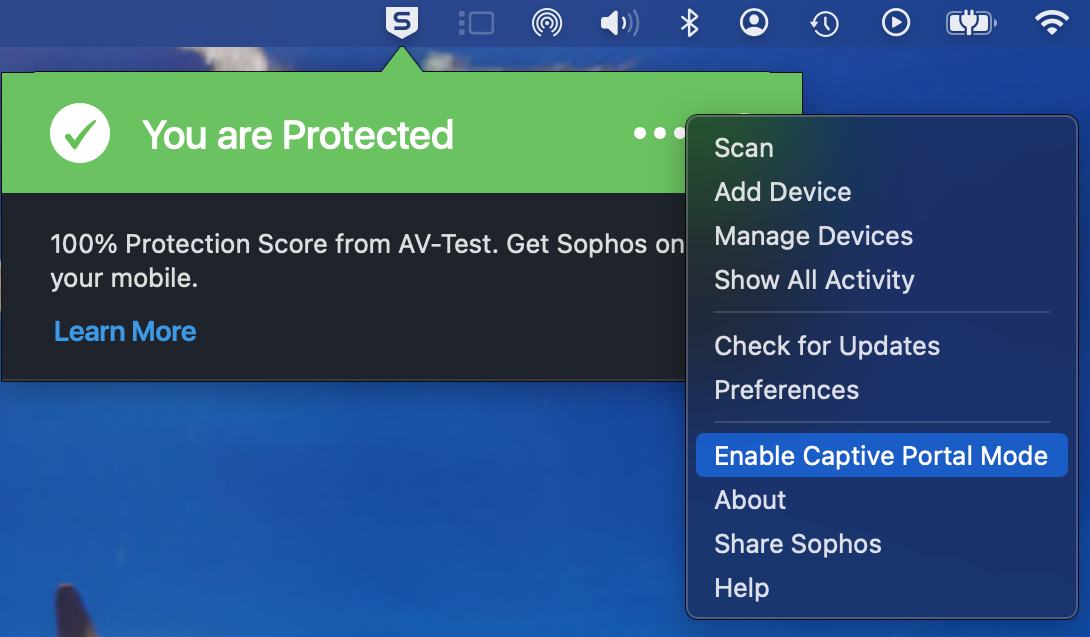Click Check for Updates
The width and height of the screenshot is (1090, 637).
(x=827, y=346)
